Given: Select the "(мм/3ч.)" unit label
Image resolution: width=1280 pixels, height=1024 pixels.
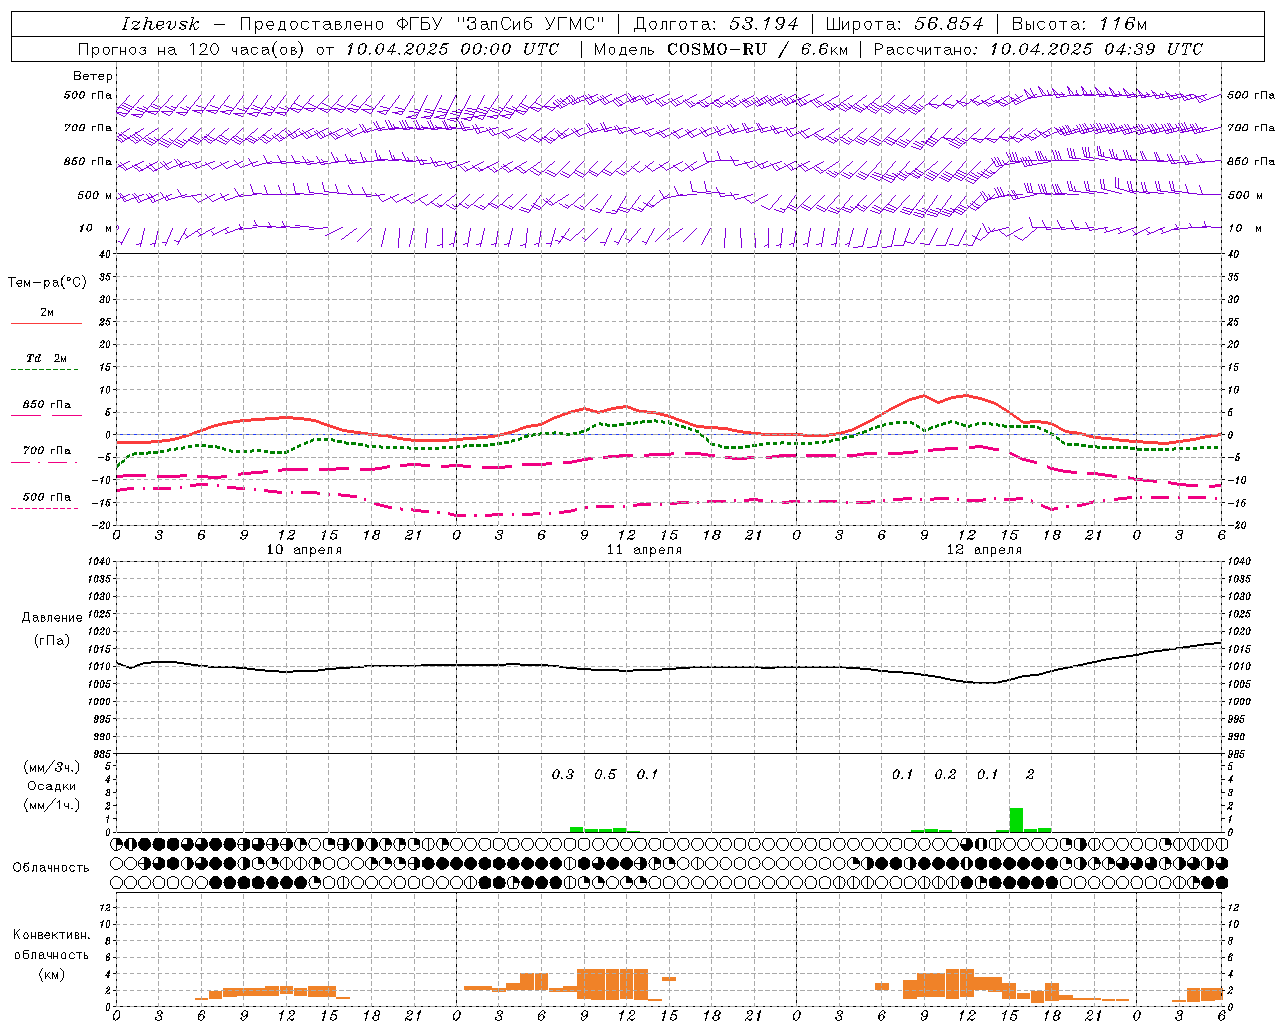Looking at the screenshot, I should tap(51, 767).
